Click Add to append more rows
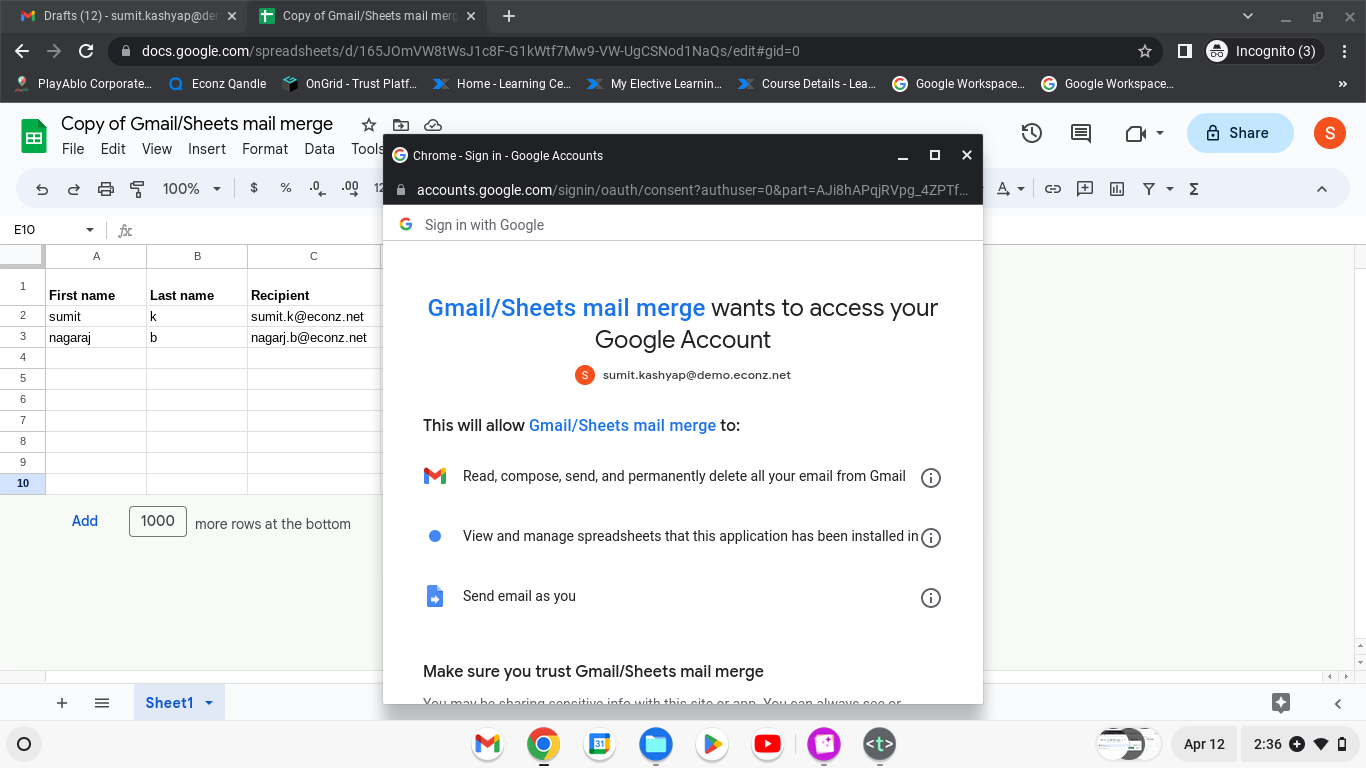The height and width of the screenshot is (768, 1366). [85, 521]
